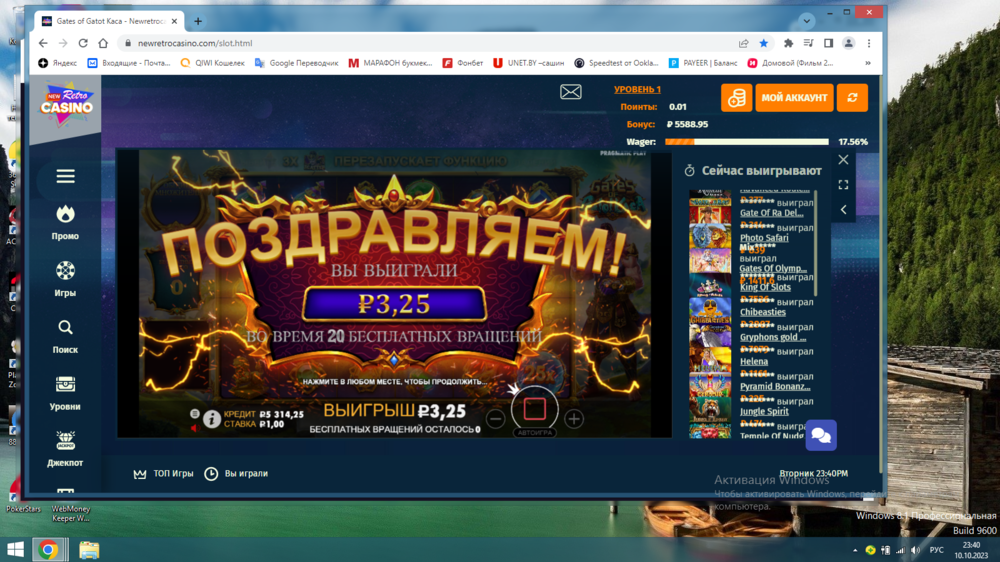Switch to the Вы играли tab
The image size is (1000, 562).
236,474
